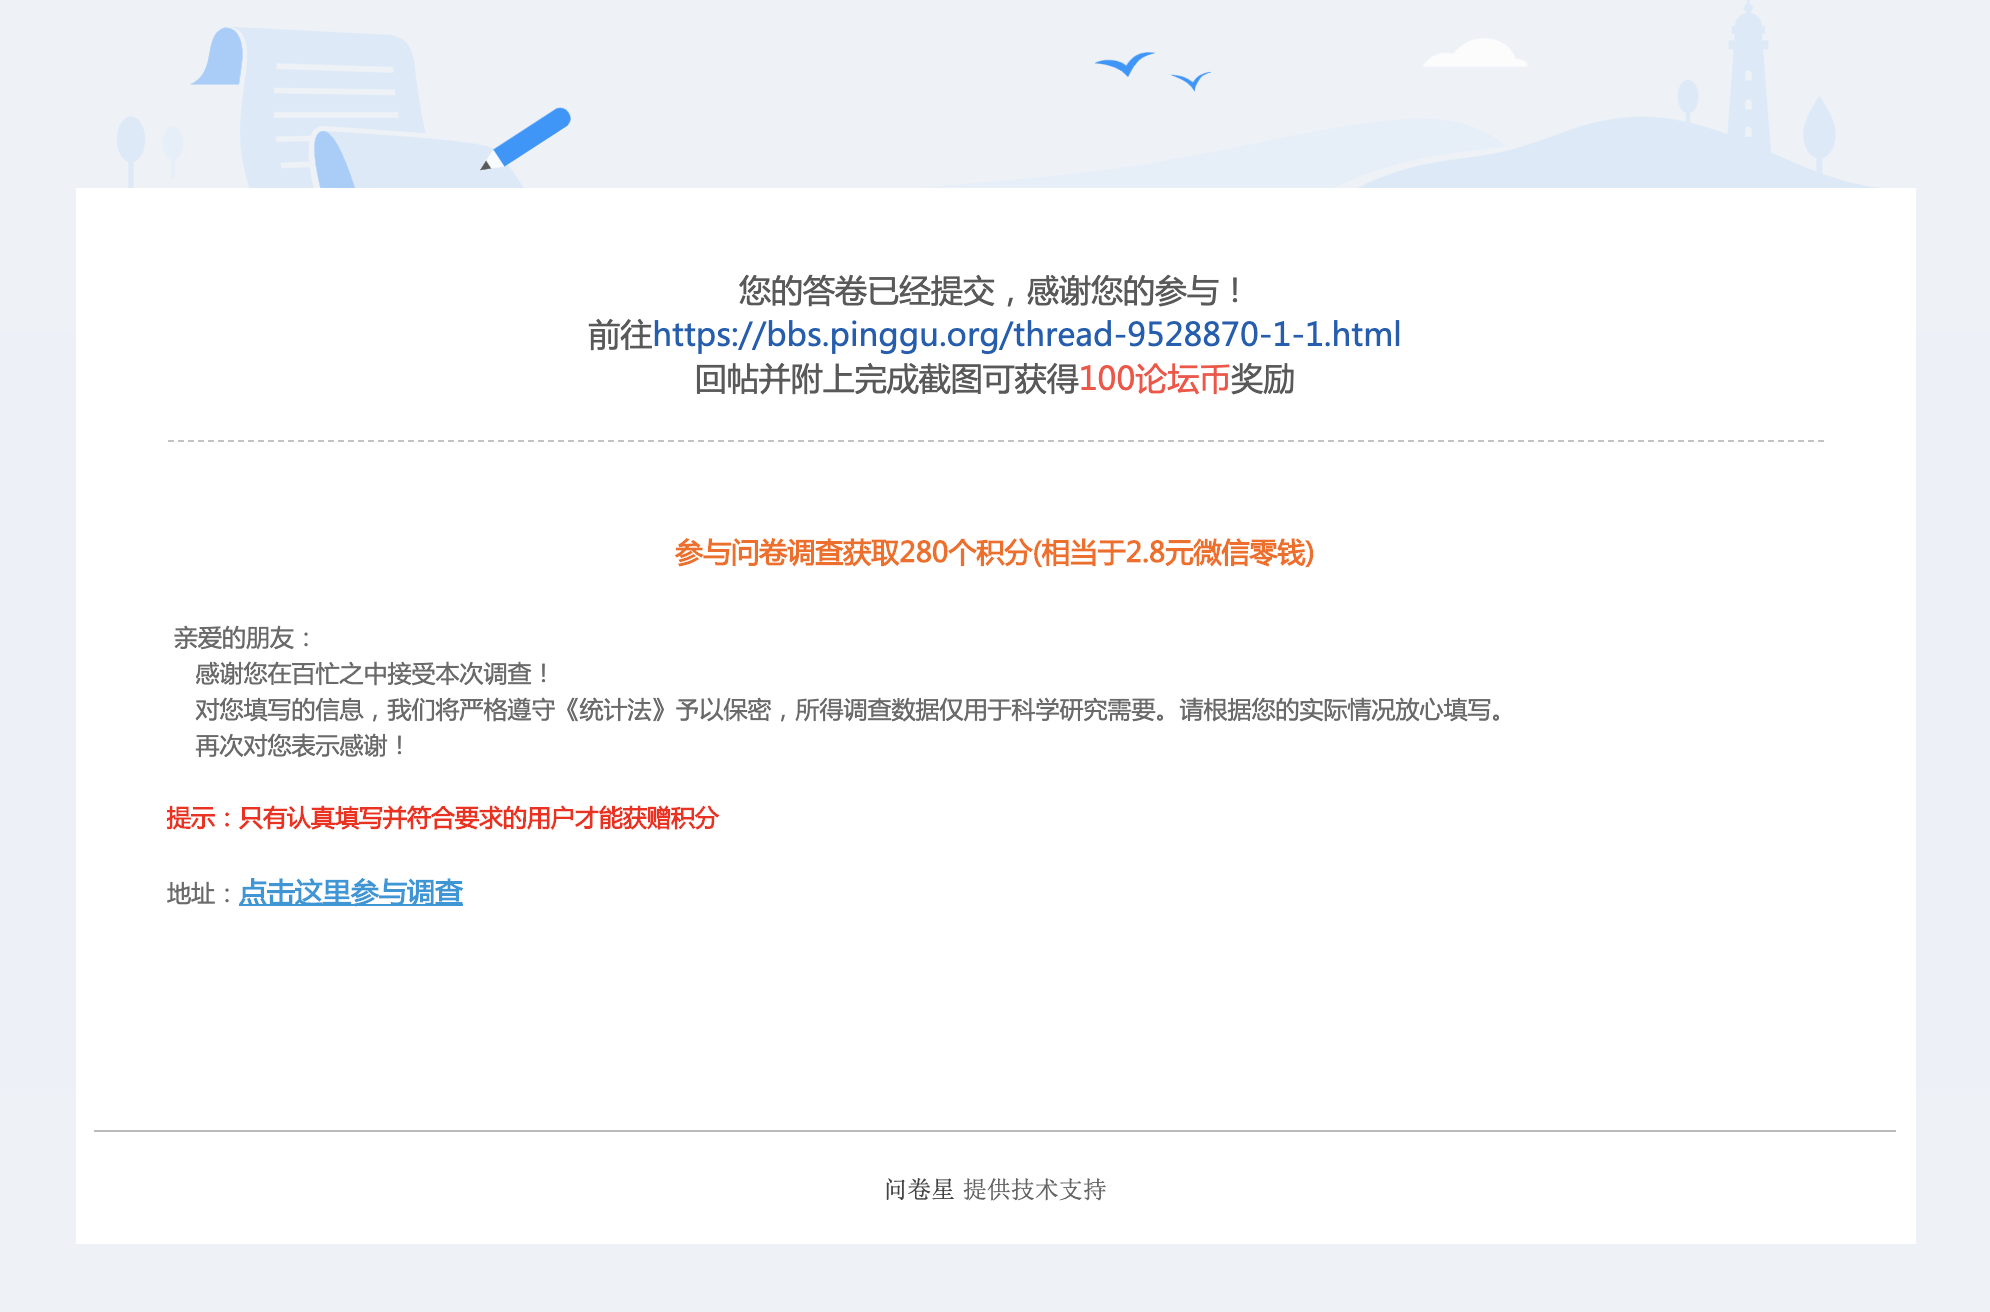Click the 点击这里参与调查 survey link

point(350,892)
